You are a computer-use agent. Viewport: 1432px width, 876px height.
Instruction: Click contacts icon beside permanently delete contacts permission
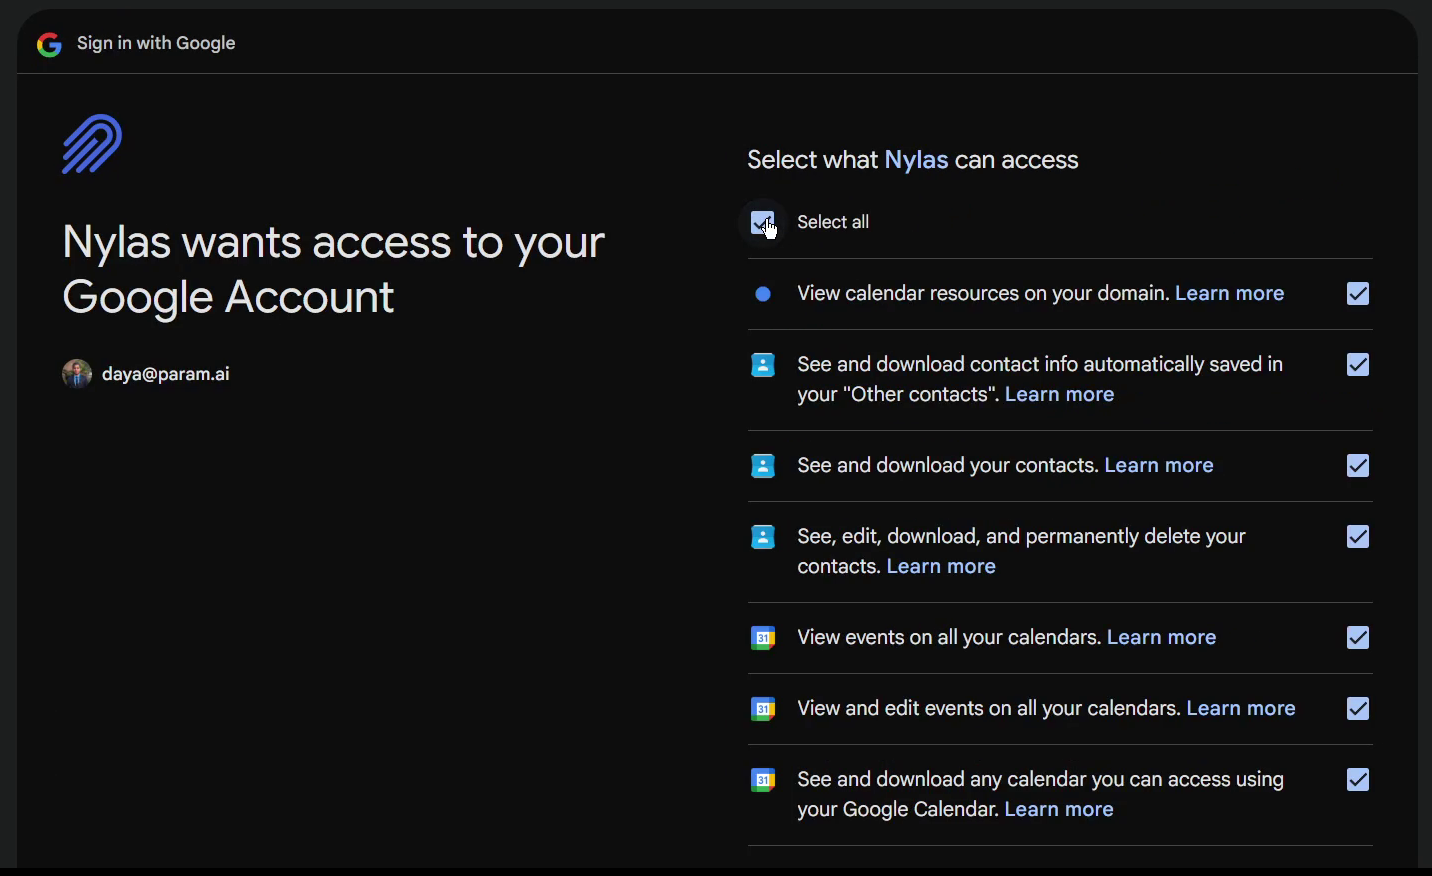tap(763, 537)
